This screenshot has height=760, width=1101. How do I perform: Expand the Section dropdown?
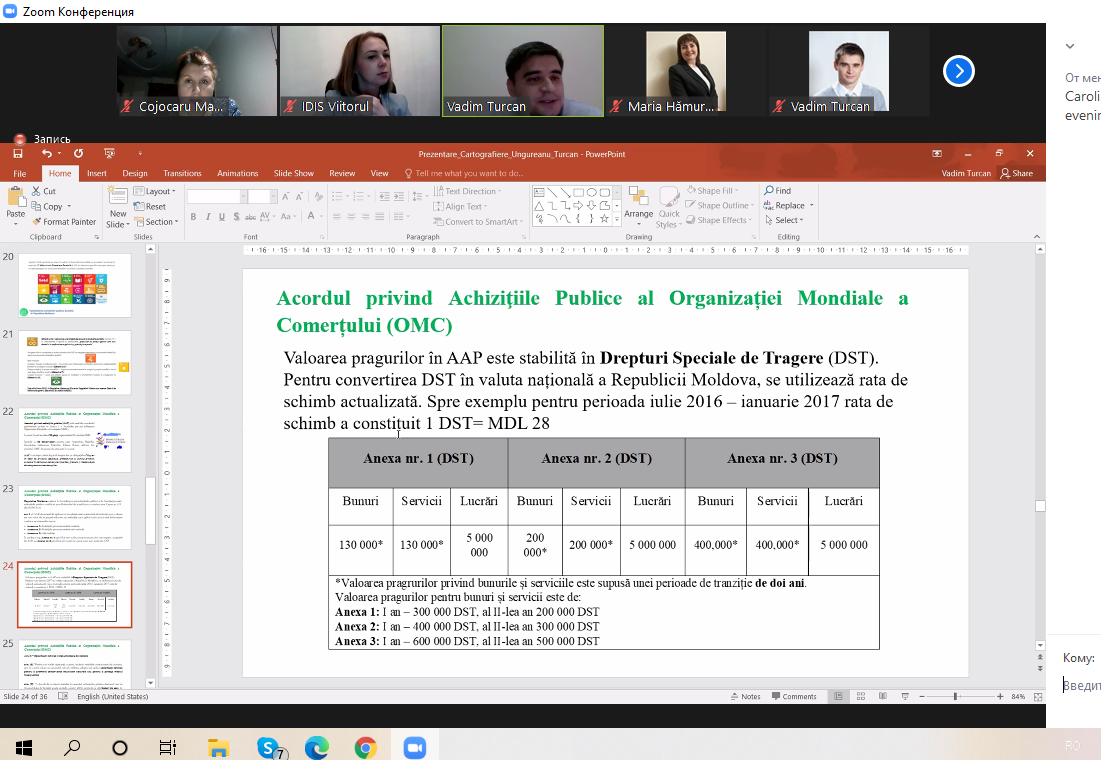(156, 222)
